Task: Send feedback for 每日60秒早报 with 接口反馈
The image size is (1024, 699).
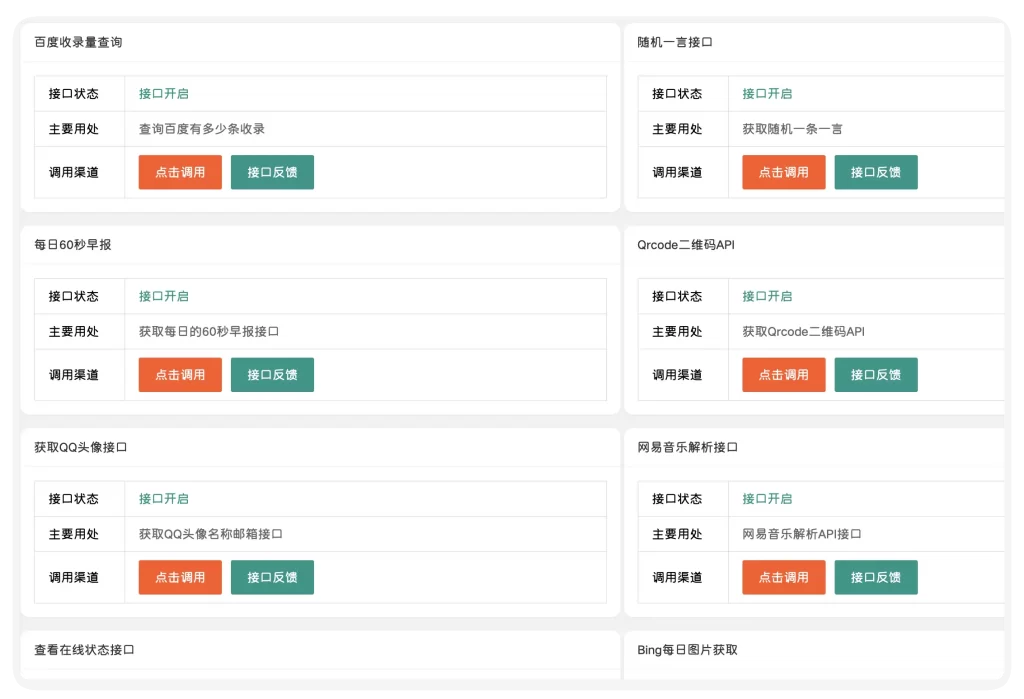Action: coord(272,375)
